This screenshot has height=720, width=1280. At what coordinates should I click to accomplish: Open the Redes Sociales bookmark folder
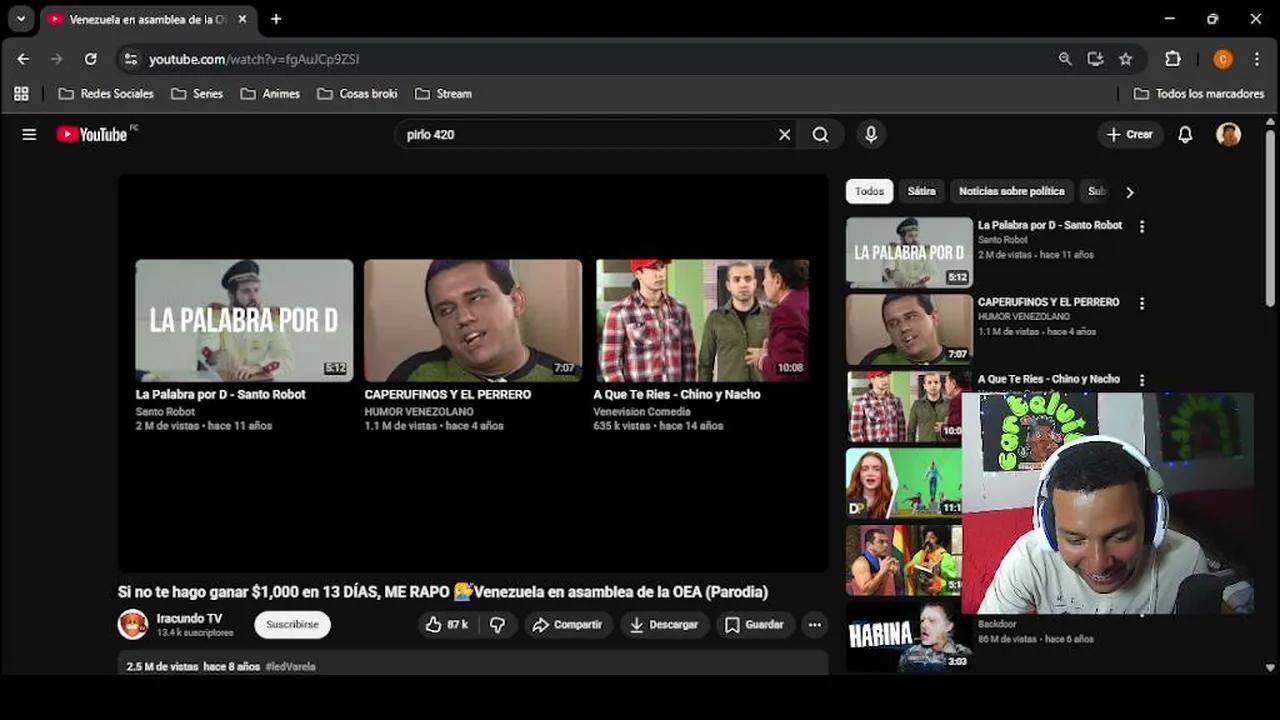coord(106,93)
